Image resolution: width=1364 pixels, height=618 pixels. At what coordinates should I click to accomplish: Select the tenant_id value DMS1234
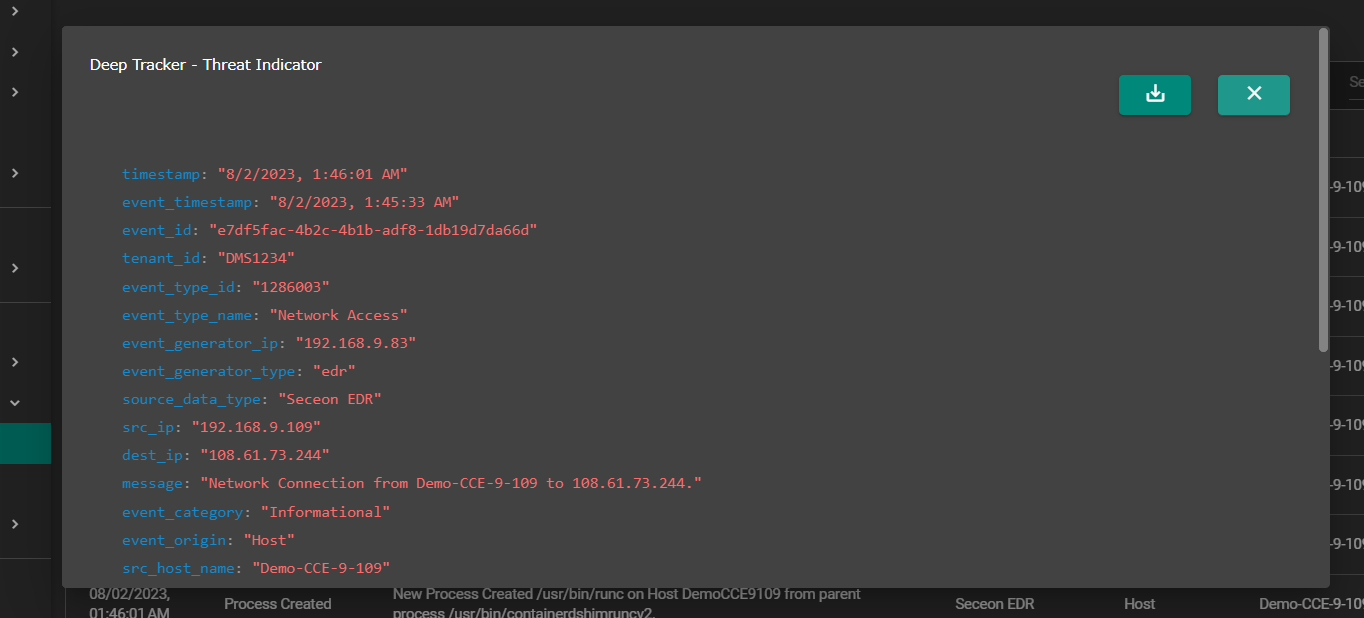[x=255, y=258]
